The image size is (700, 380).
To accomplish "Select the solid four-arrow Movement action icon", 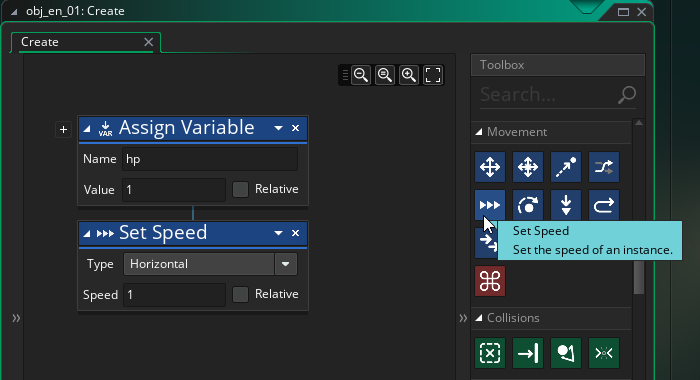I will pos(490,167).
